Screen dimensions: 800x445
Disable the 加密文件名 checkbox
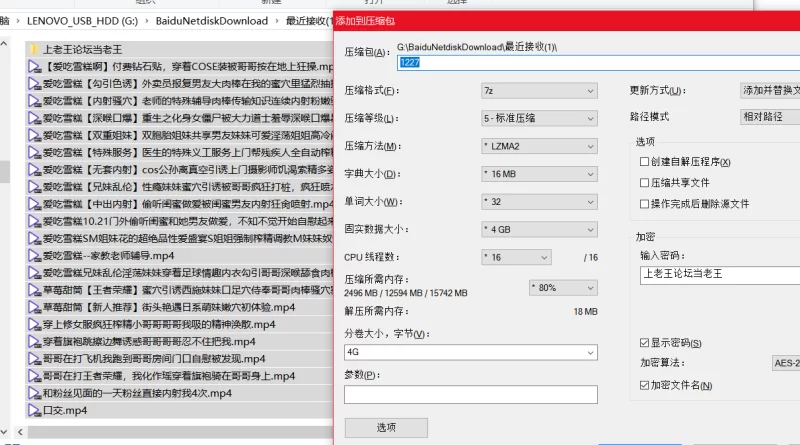[x=645, y=385]
